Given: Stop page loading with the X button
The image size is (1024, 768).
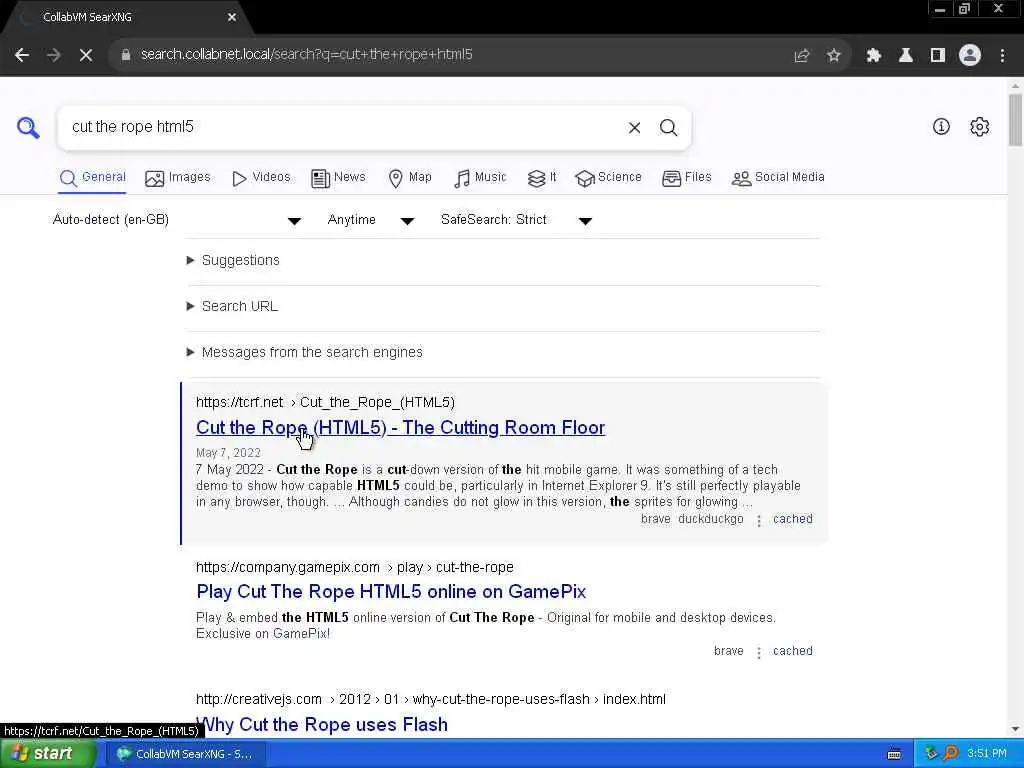Looking at the screenshot, I should (x=86, y=55).
